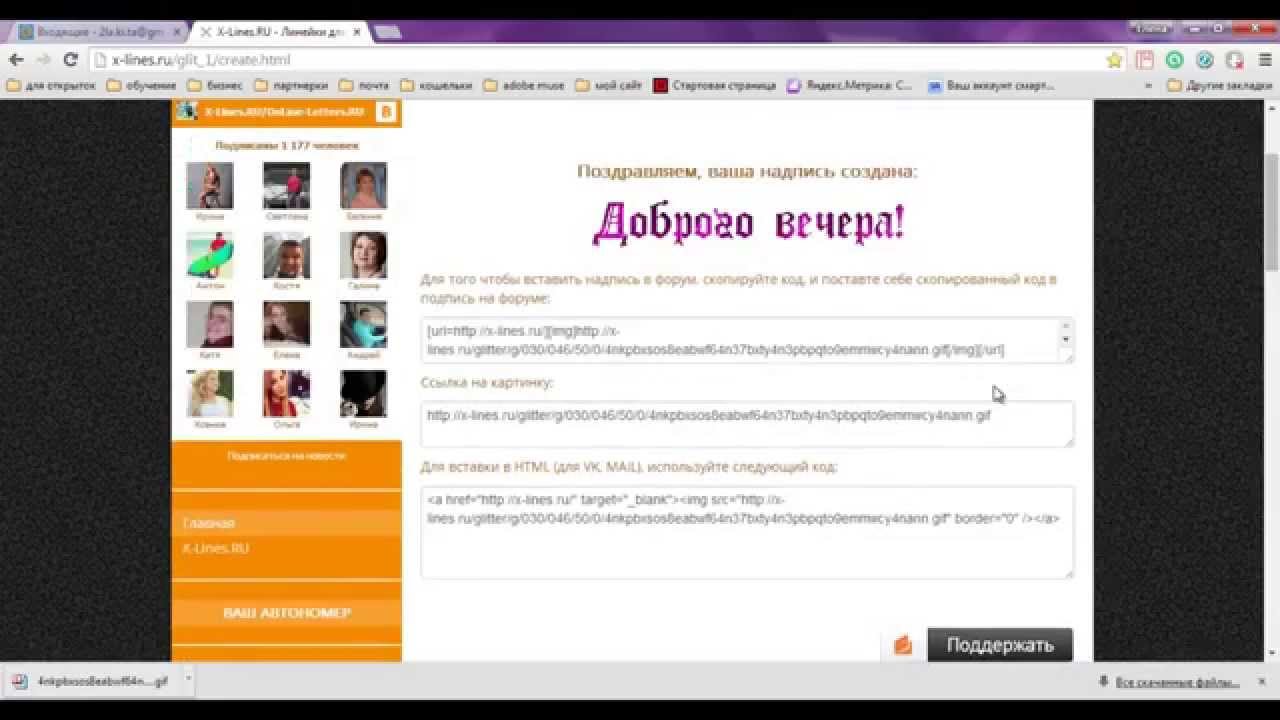Image resolution: width=1280 pixels, height=720 pixels.
Task: Open the 'мой сайт' bookmark folder
Action: [609, 86]
